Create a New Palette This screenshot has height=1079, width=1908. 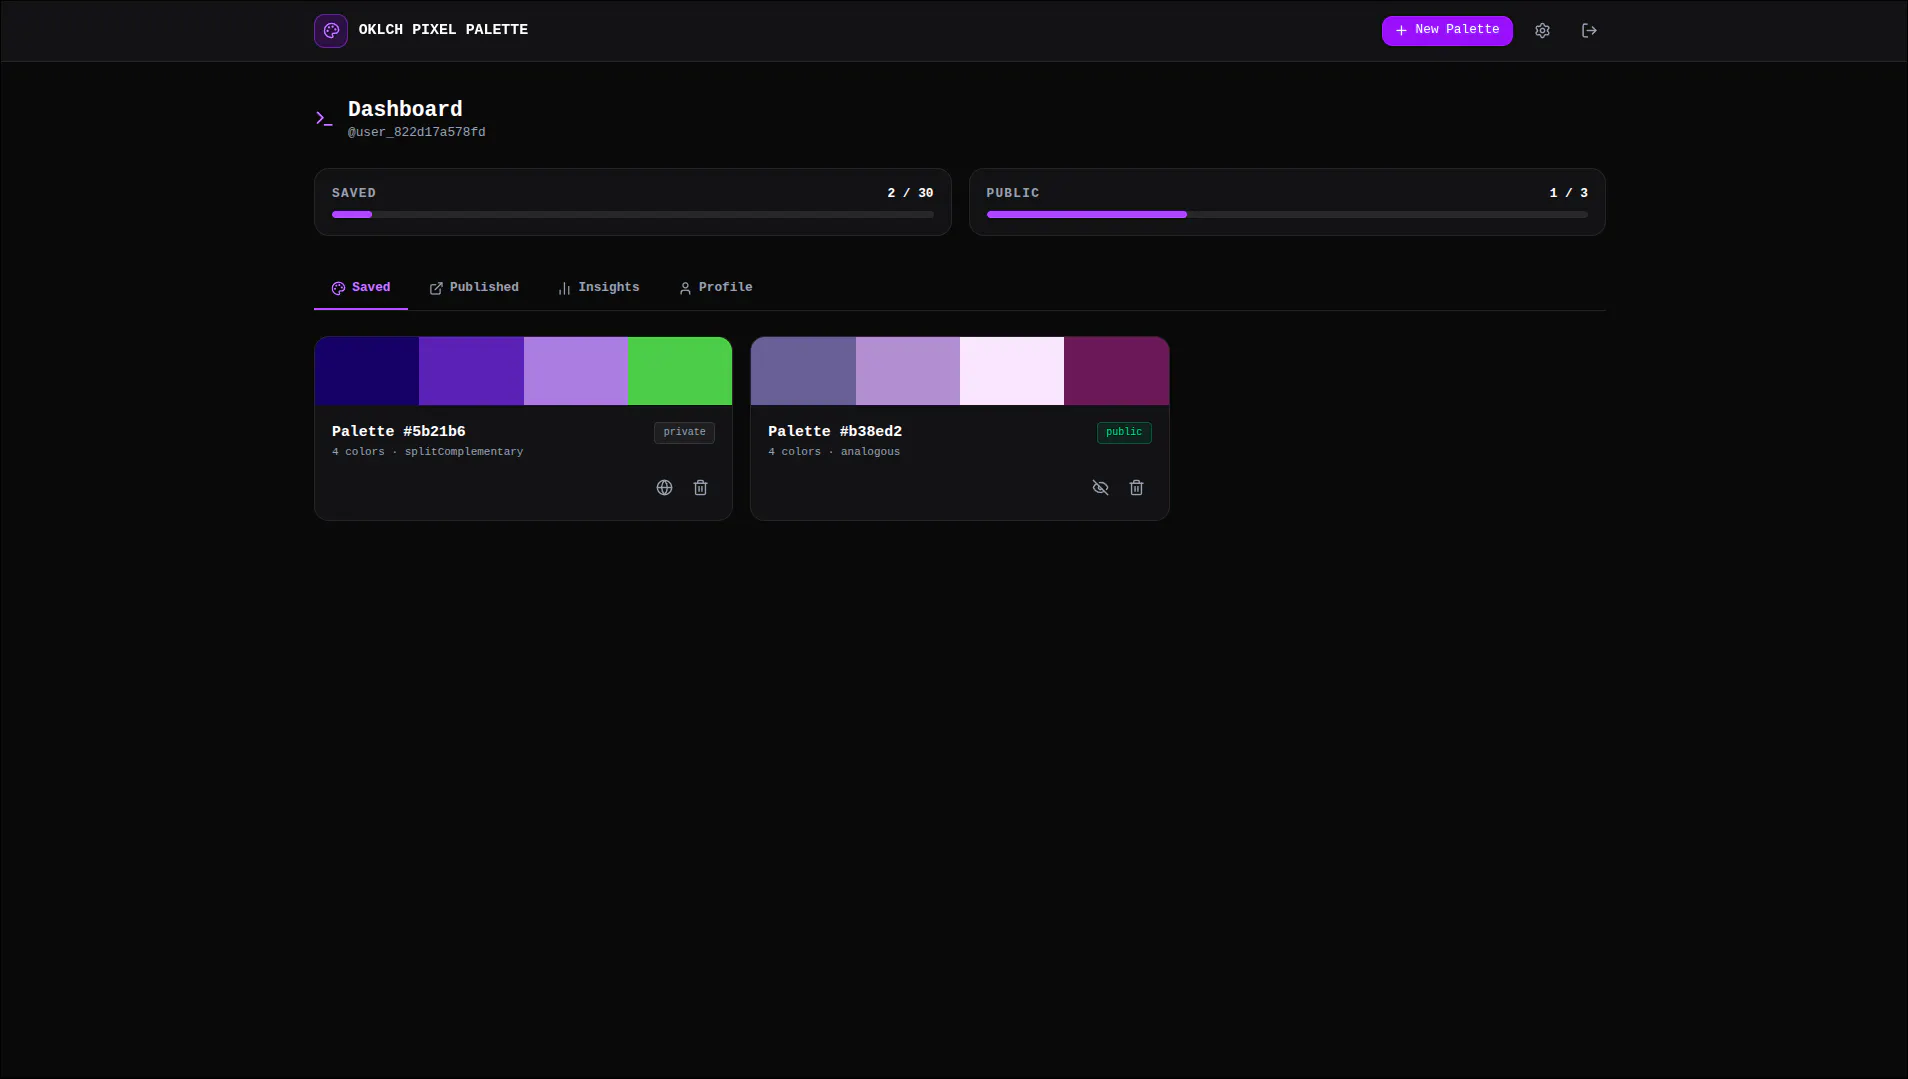point(1447,30)
